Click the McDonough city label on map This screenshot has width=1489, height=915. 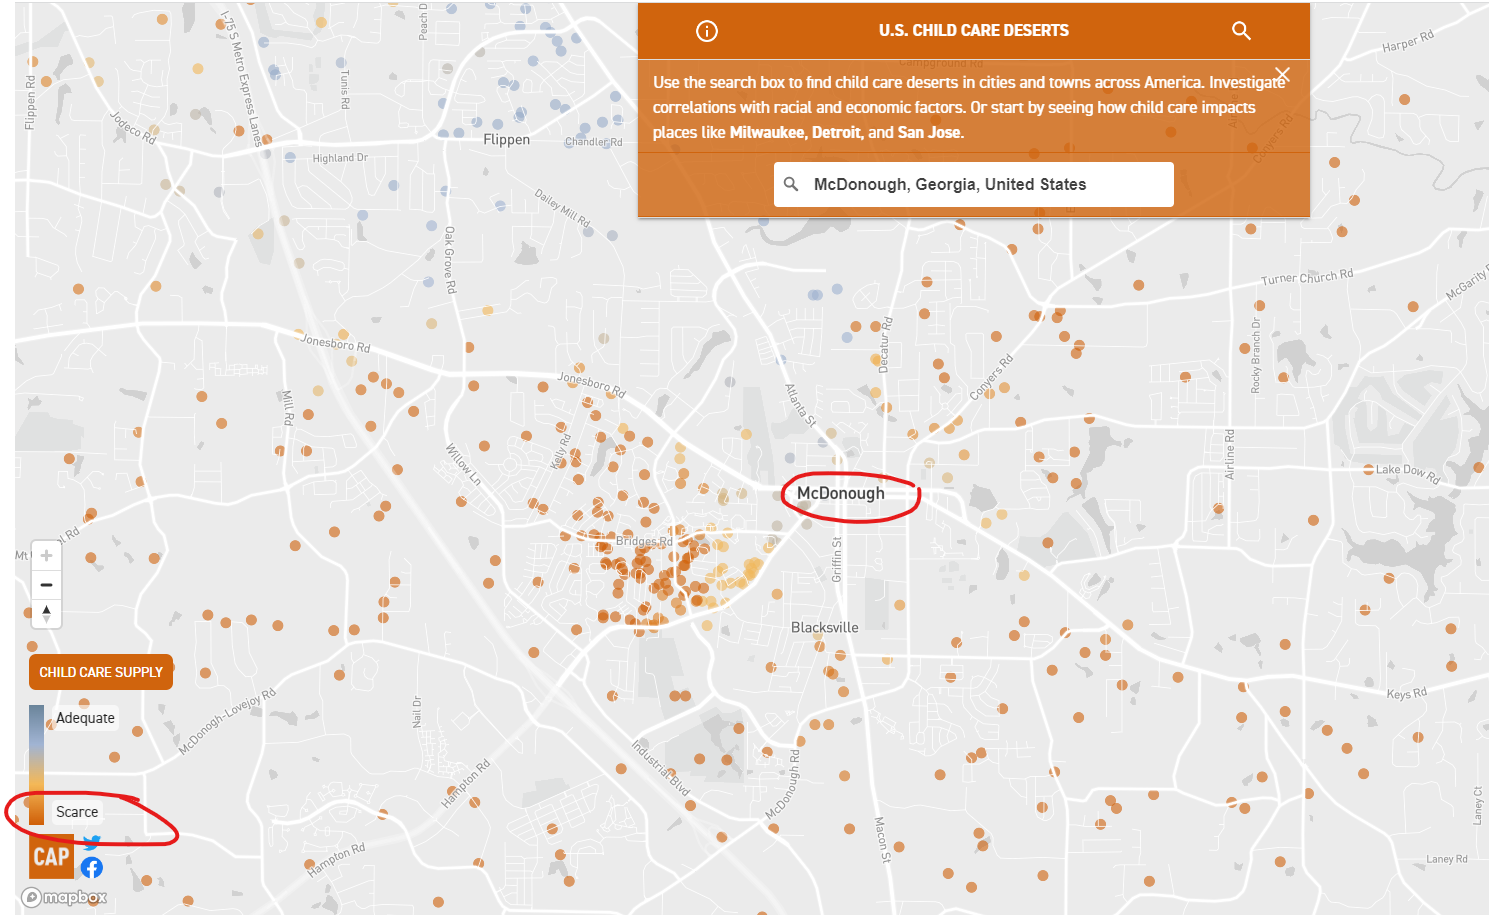(x=841, y=493)
